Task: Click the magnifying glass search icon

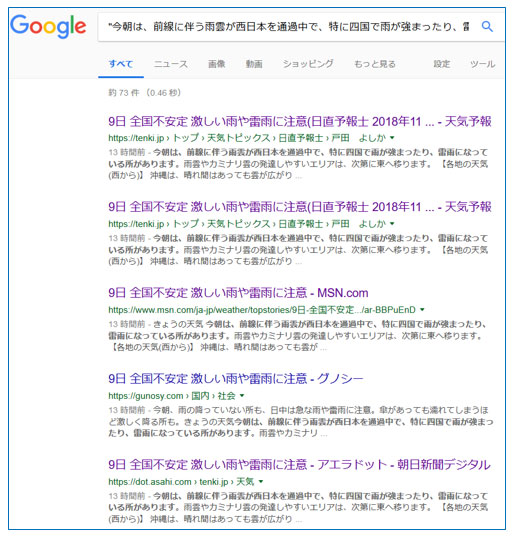Action: point(487,26)
